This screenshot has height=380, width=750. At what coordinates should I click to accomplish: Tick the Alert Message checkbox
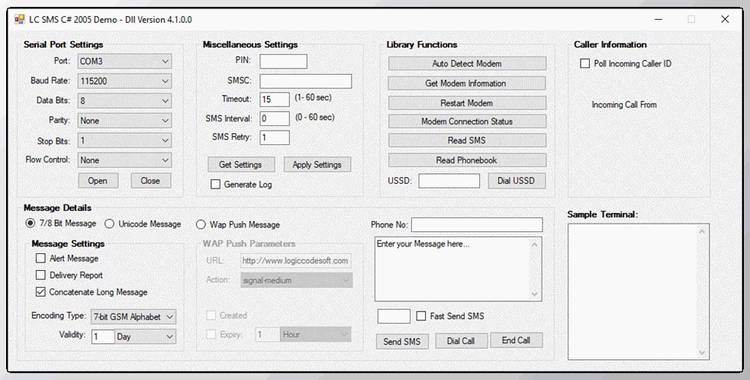(x=40, y=258)
